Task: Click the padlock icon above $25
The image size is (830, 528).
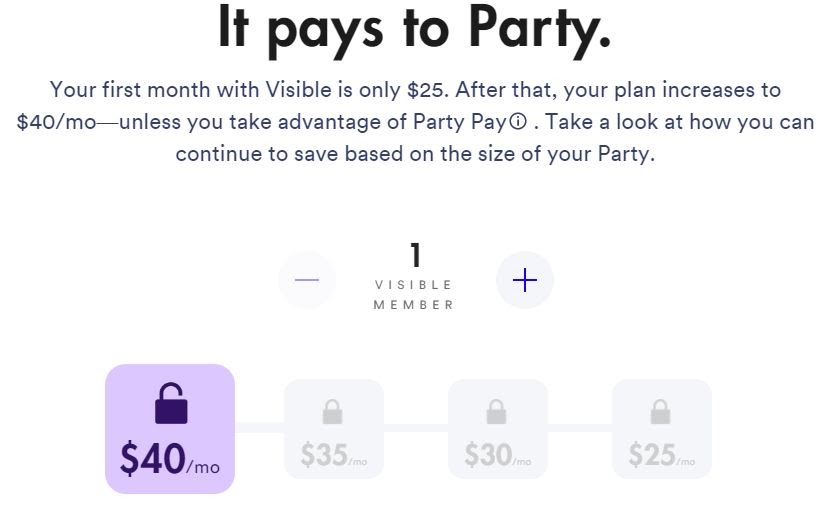Action: click(661, 412)
